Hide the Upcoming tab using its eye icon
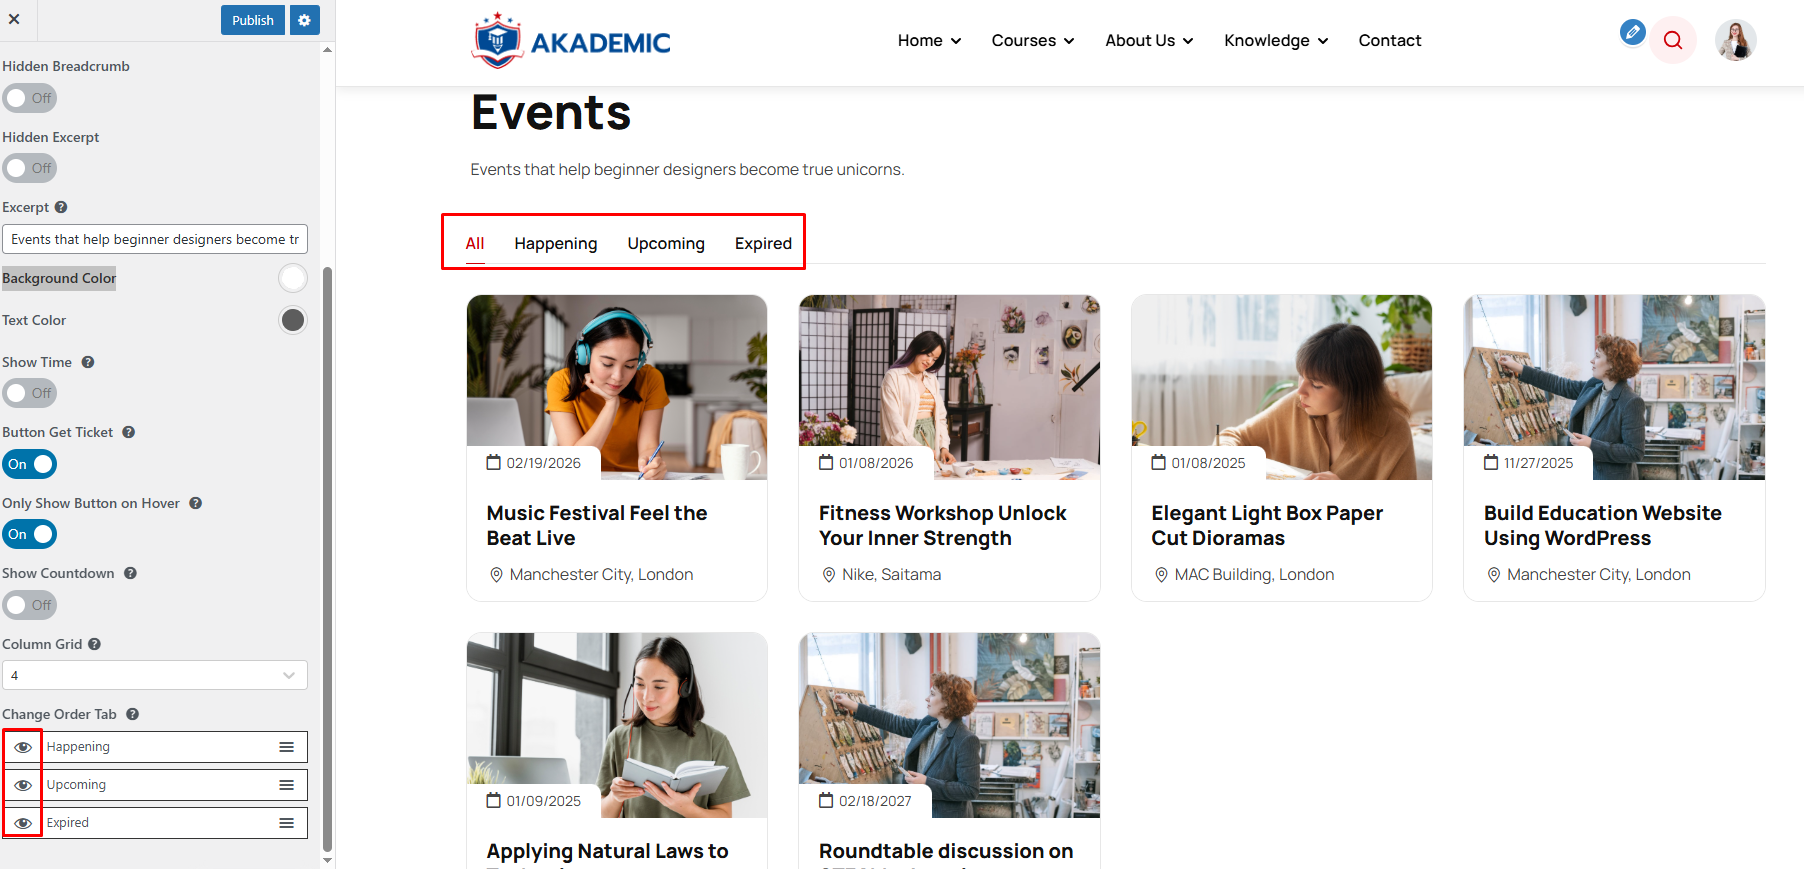1804x869 pixels. 23,785
